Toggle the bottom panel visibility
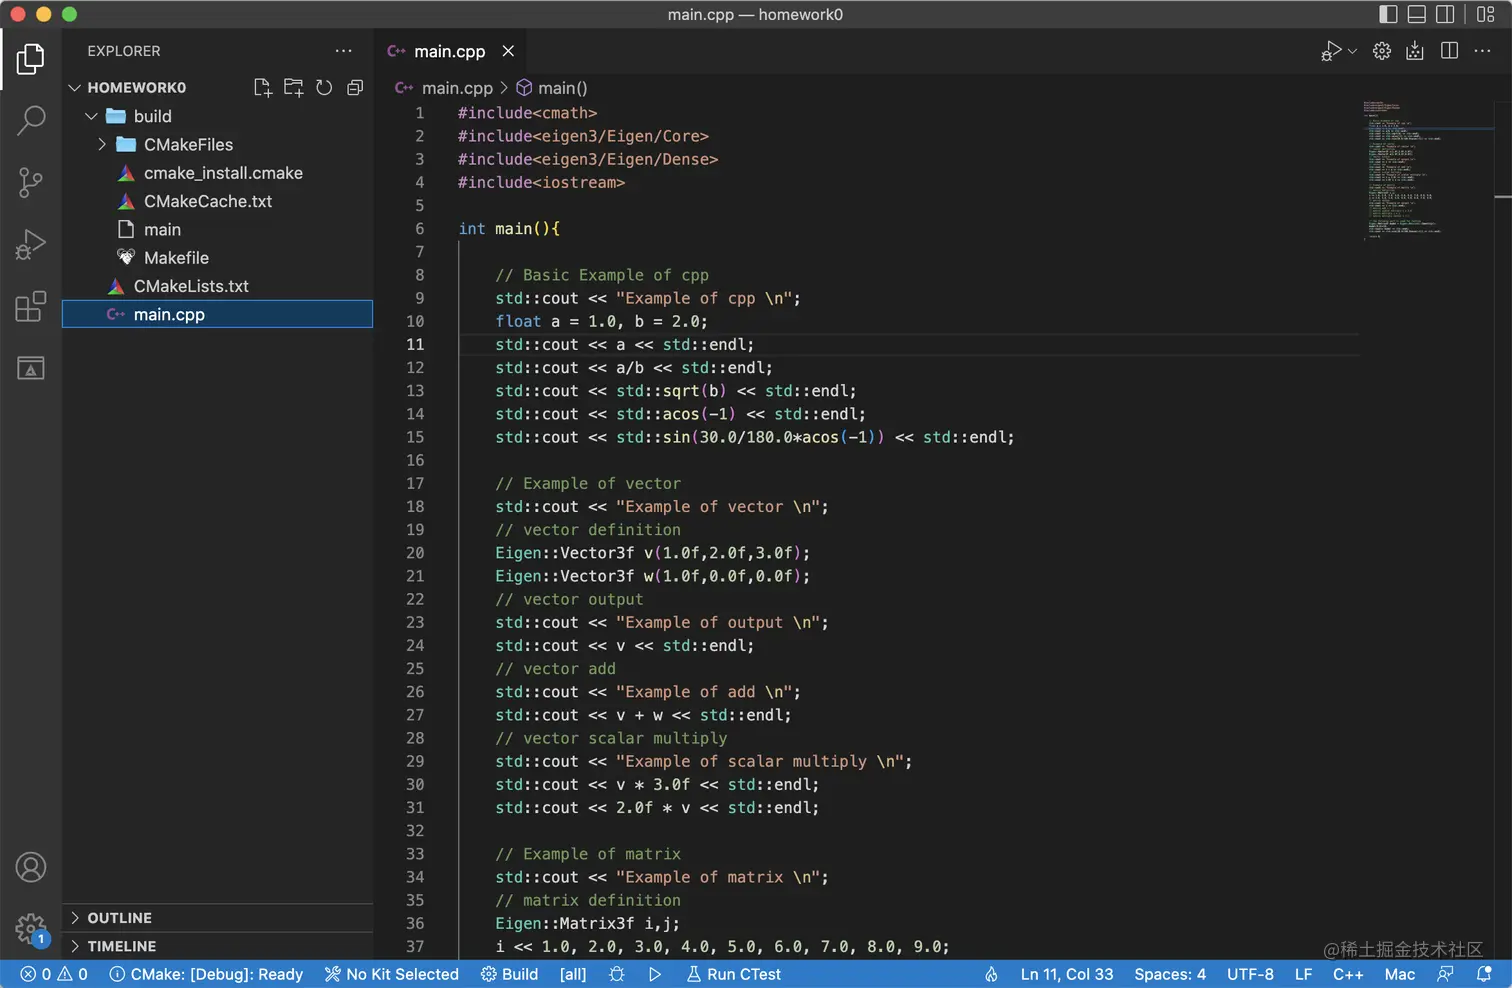Image resolution: width=1512 pixels, height=988 pixels. coord(1417,14)
